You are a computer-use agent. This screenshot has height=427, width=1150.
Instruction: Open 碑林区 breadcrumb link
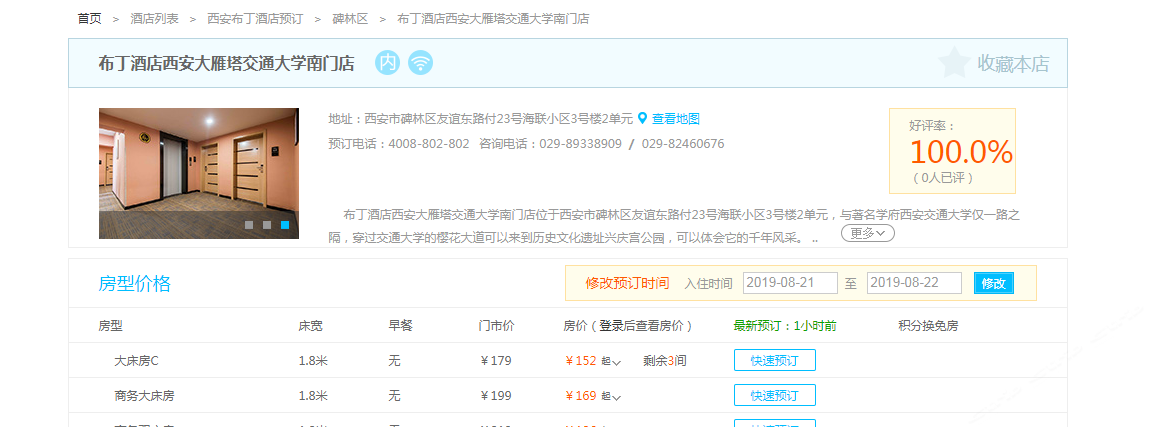(351, 18)
